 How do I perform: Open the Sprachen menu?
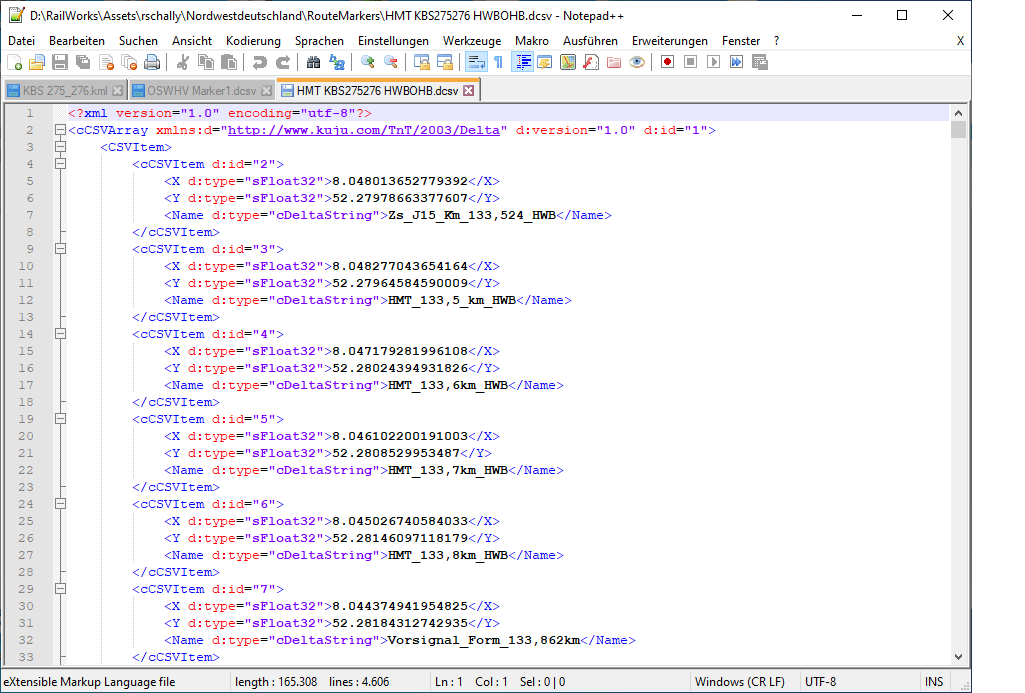[319, 41]
